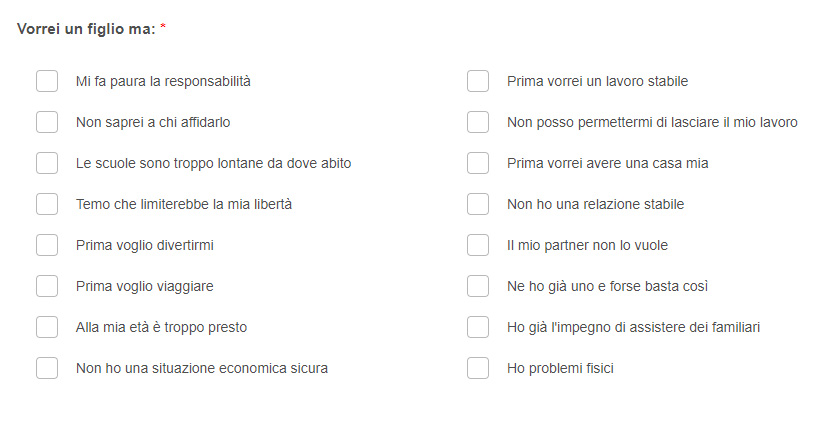
Task: Tick the 'Non saprei a chi affidarlo' checkbox
Action: point(47,122)
